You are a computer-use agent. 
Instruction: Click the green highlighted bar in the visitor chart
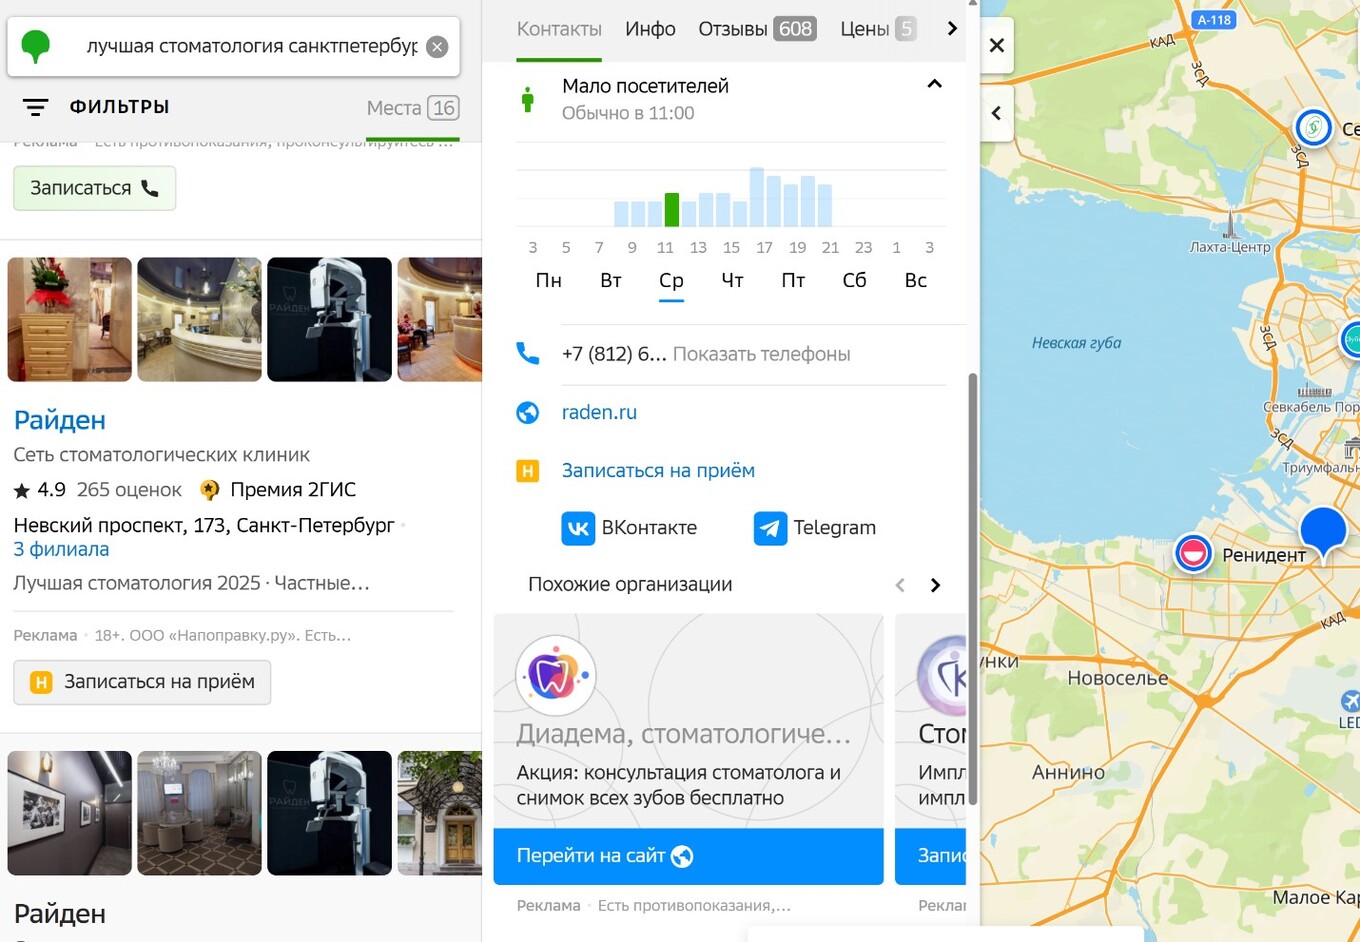[x=672, y=210]
